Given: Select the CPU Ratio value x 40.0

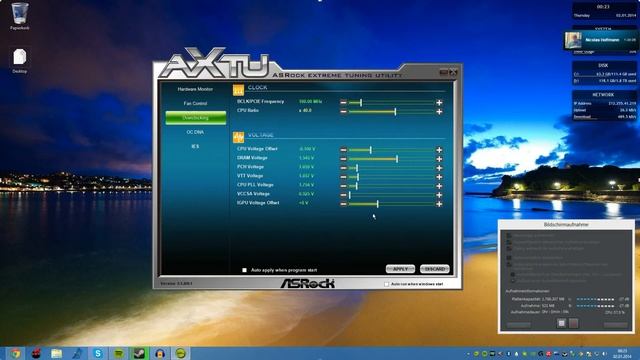Looking at the screenshot, I should point(305,110).
